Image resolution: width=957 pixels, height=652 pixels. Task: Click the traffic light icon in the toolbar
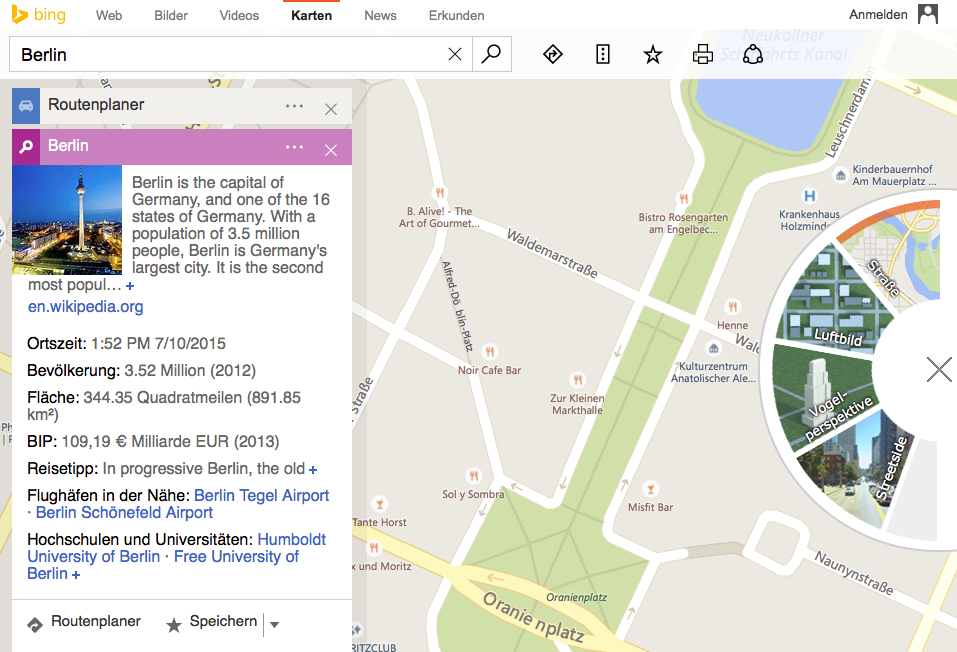[x=603, y=55]
